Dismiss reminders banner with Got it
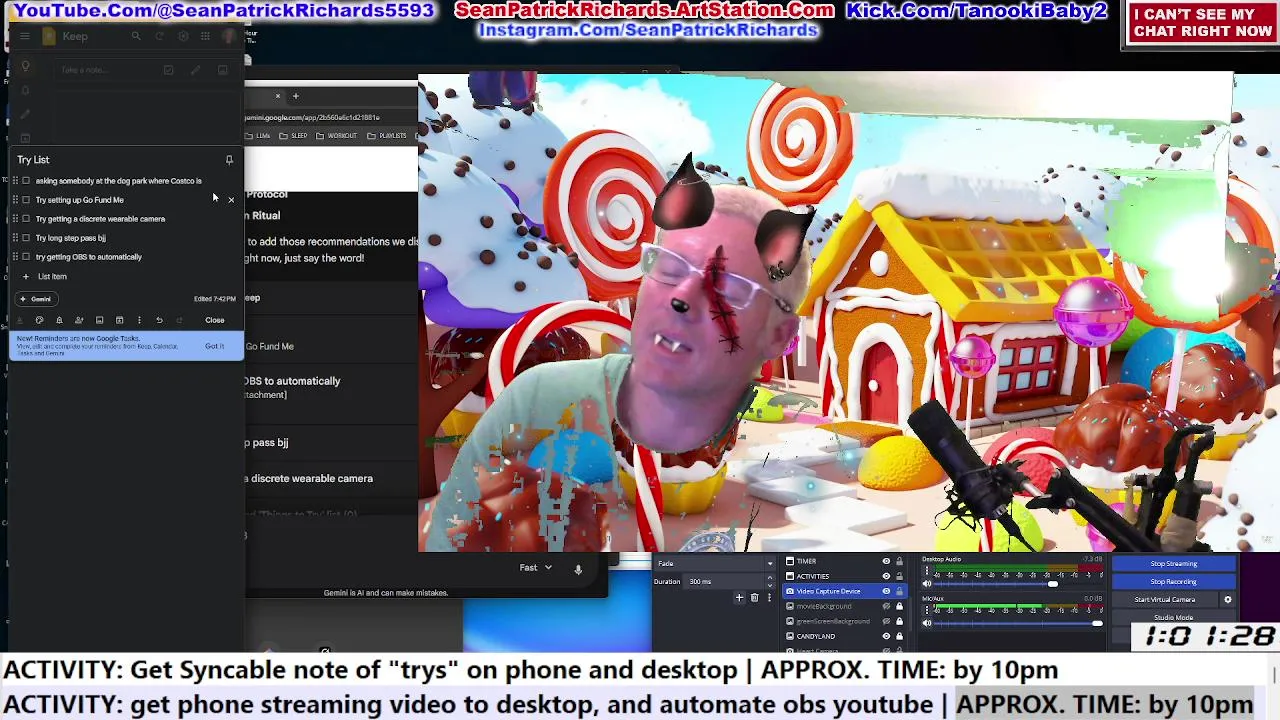Viewport: 1280px width, 720px height. [x=214, y=346]
